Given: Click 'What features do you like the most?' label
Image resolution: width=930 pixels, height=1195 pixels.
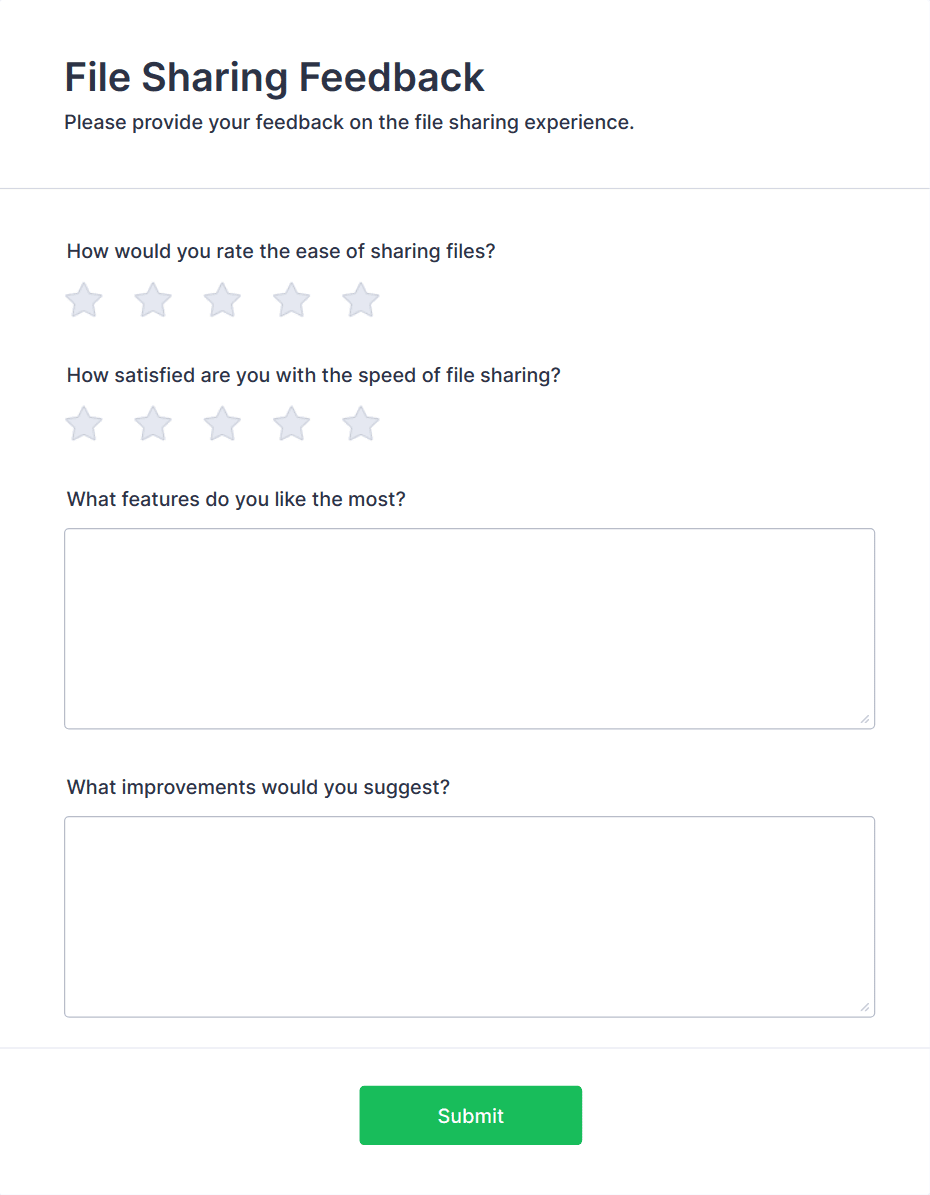Looking at the screenshot, I should click(x=236, y=499).
